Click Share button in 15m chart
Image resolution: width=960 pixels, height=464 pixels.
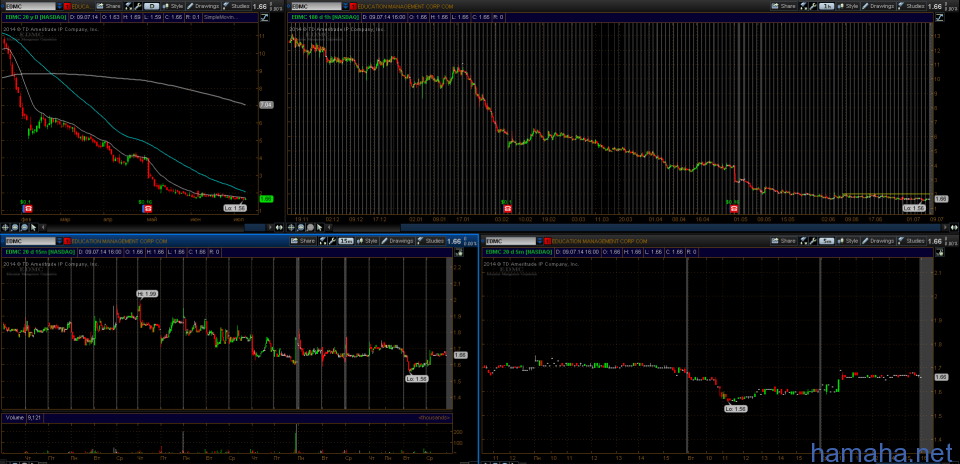[x=304, y=241]
